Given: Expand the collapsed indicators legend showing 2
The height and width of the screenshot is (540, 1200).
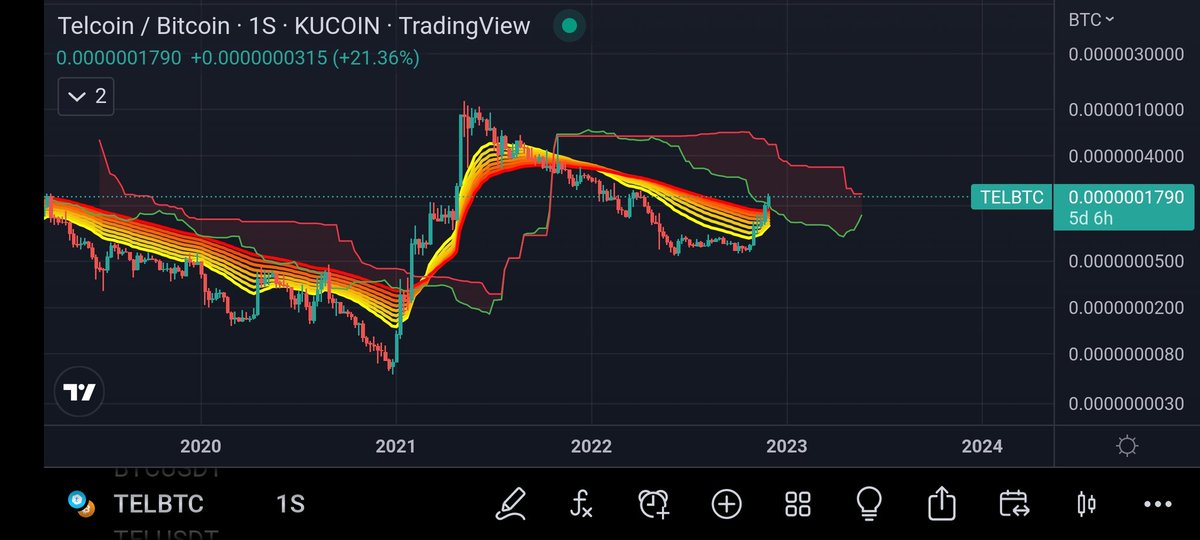Looking at the screenshot, I should click(x=88, y=97).
